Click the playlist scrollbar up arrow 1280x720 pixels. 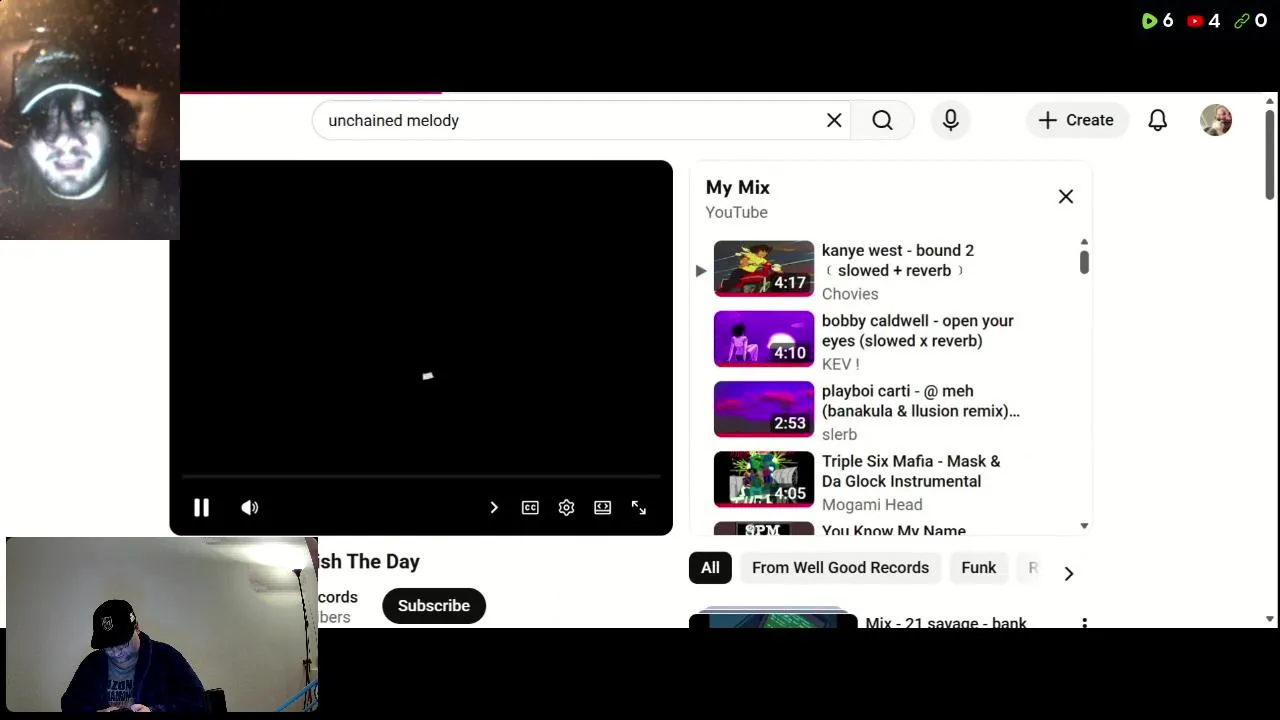coord(1084,243)
